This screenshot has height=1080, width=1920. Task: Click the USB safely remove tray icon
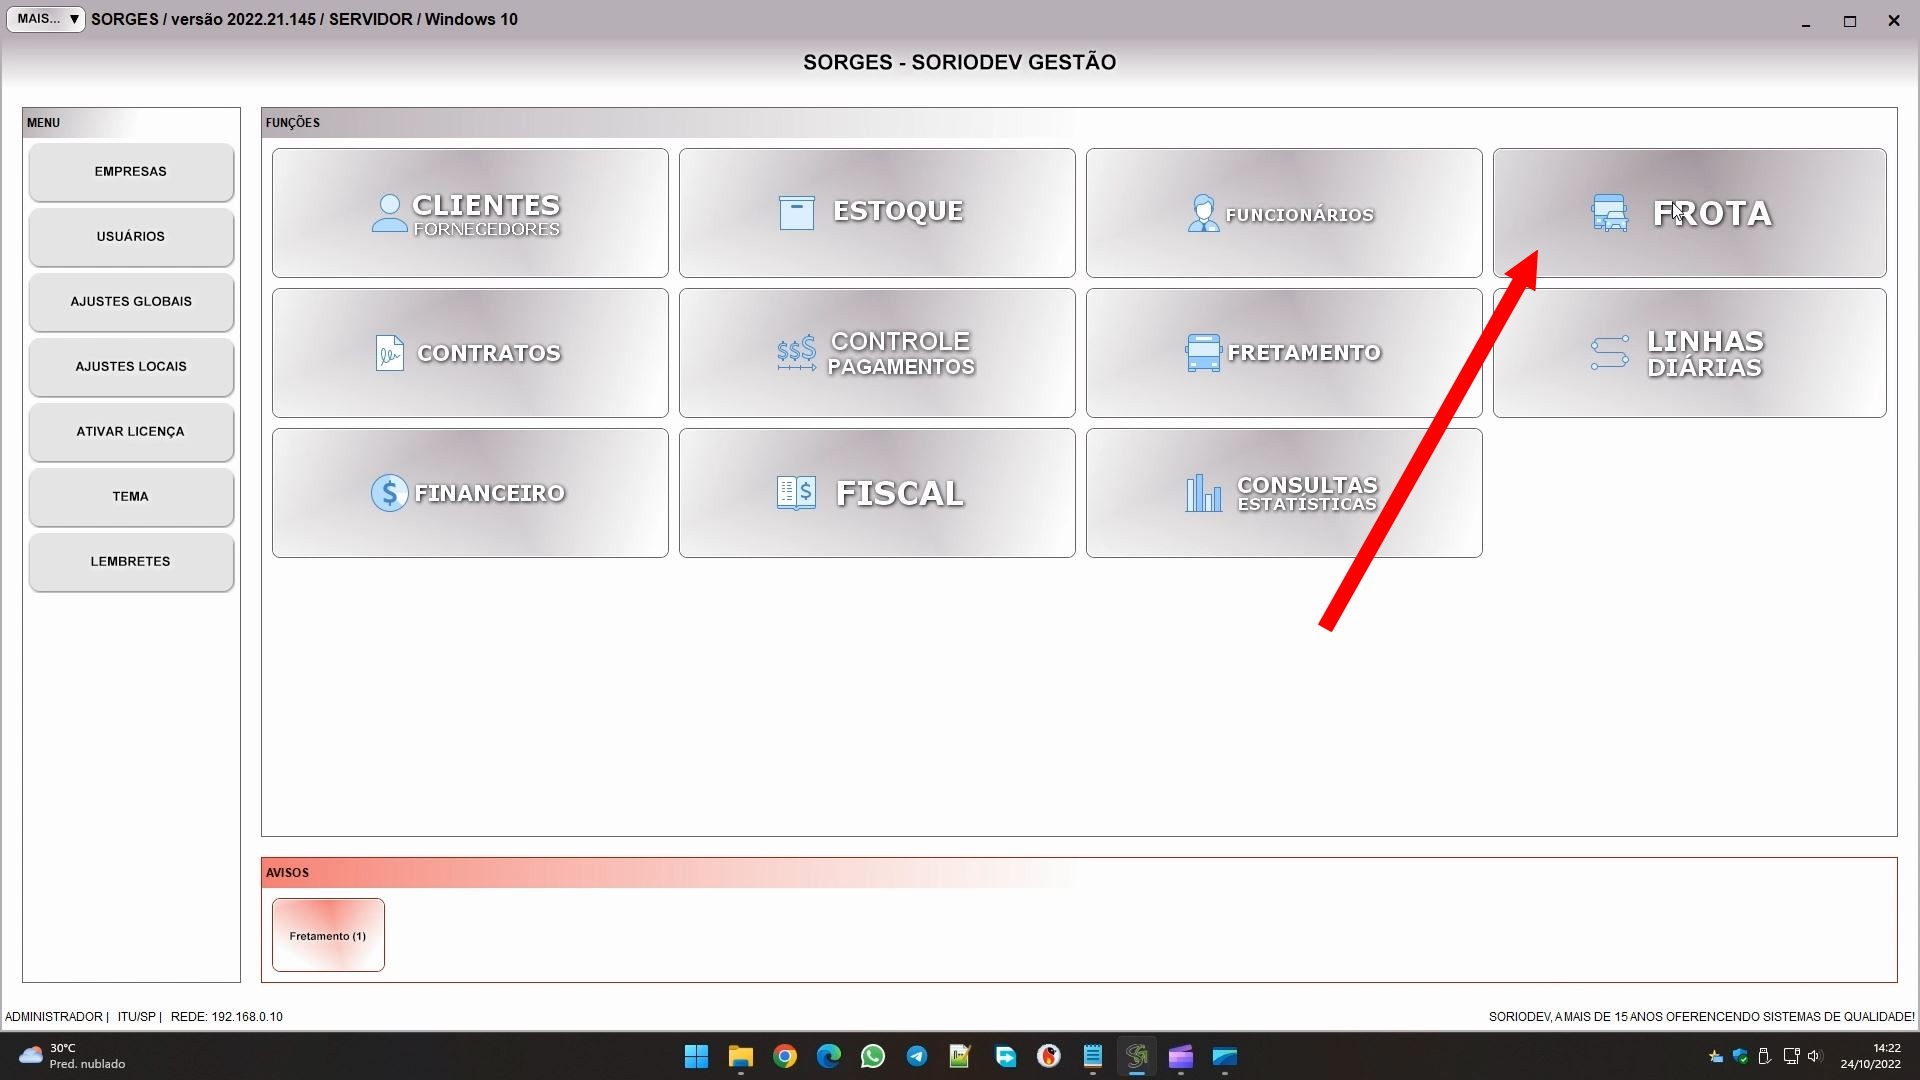[x=1765, y=1056]
